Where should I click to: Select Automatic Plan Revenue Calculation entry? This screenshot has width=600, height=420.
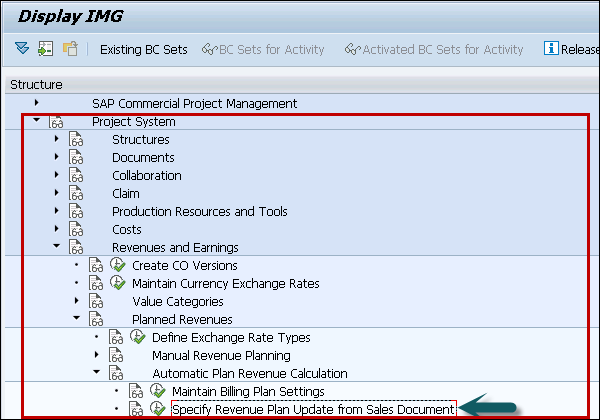point(250,373)
